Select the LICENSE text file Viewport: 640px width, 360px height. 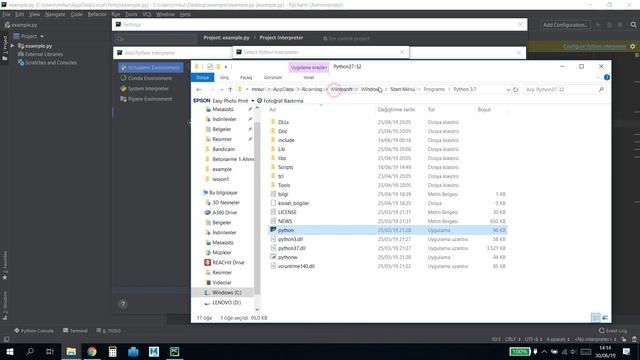pyautogui.click(x=287, y=212)
